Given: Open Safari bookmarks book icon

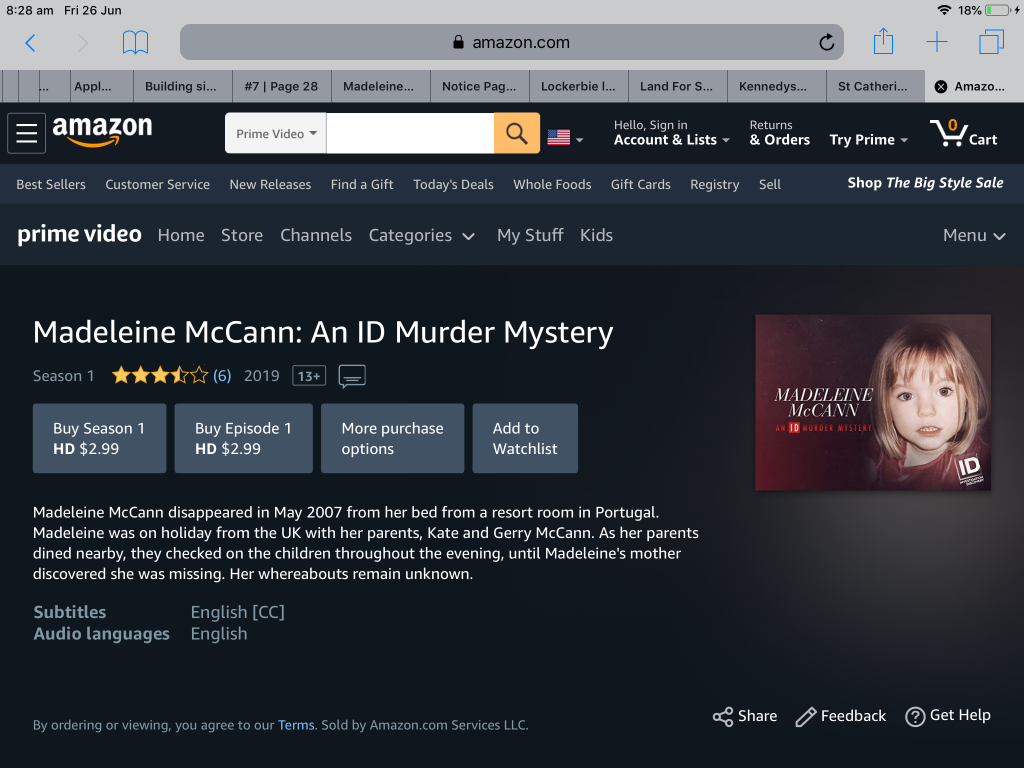Looking at the screenshot, I should click(x=135, y=42).
